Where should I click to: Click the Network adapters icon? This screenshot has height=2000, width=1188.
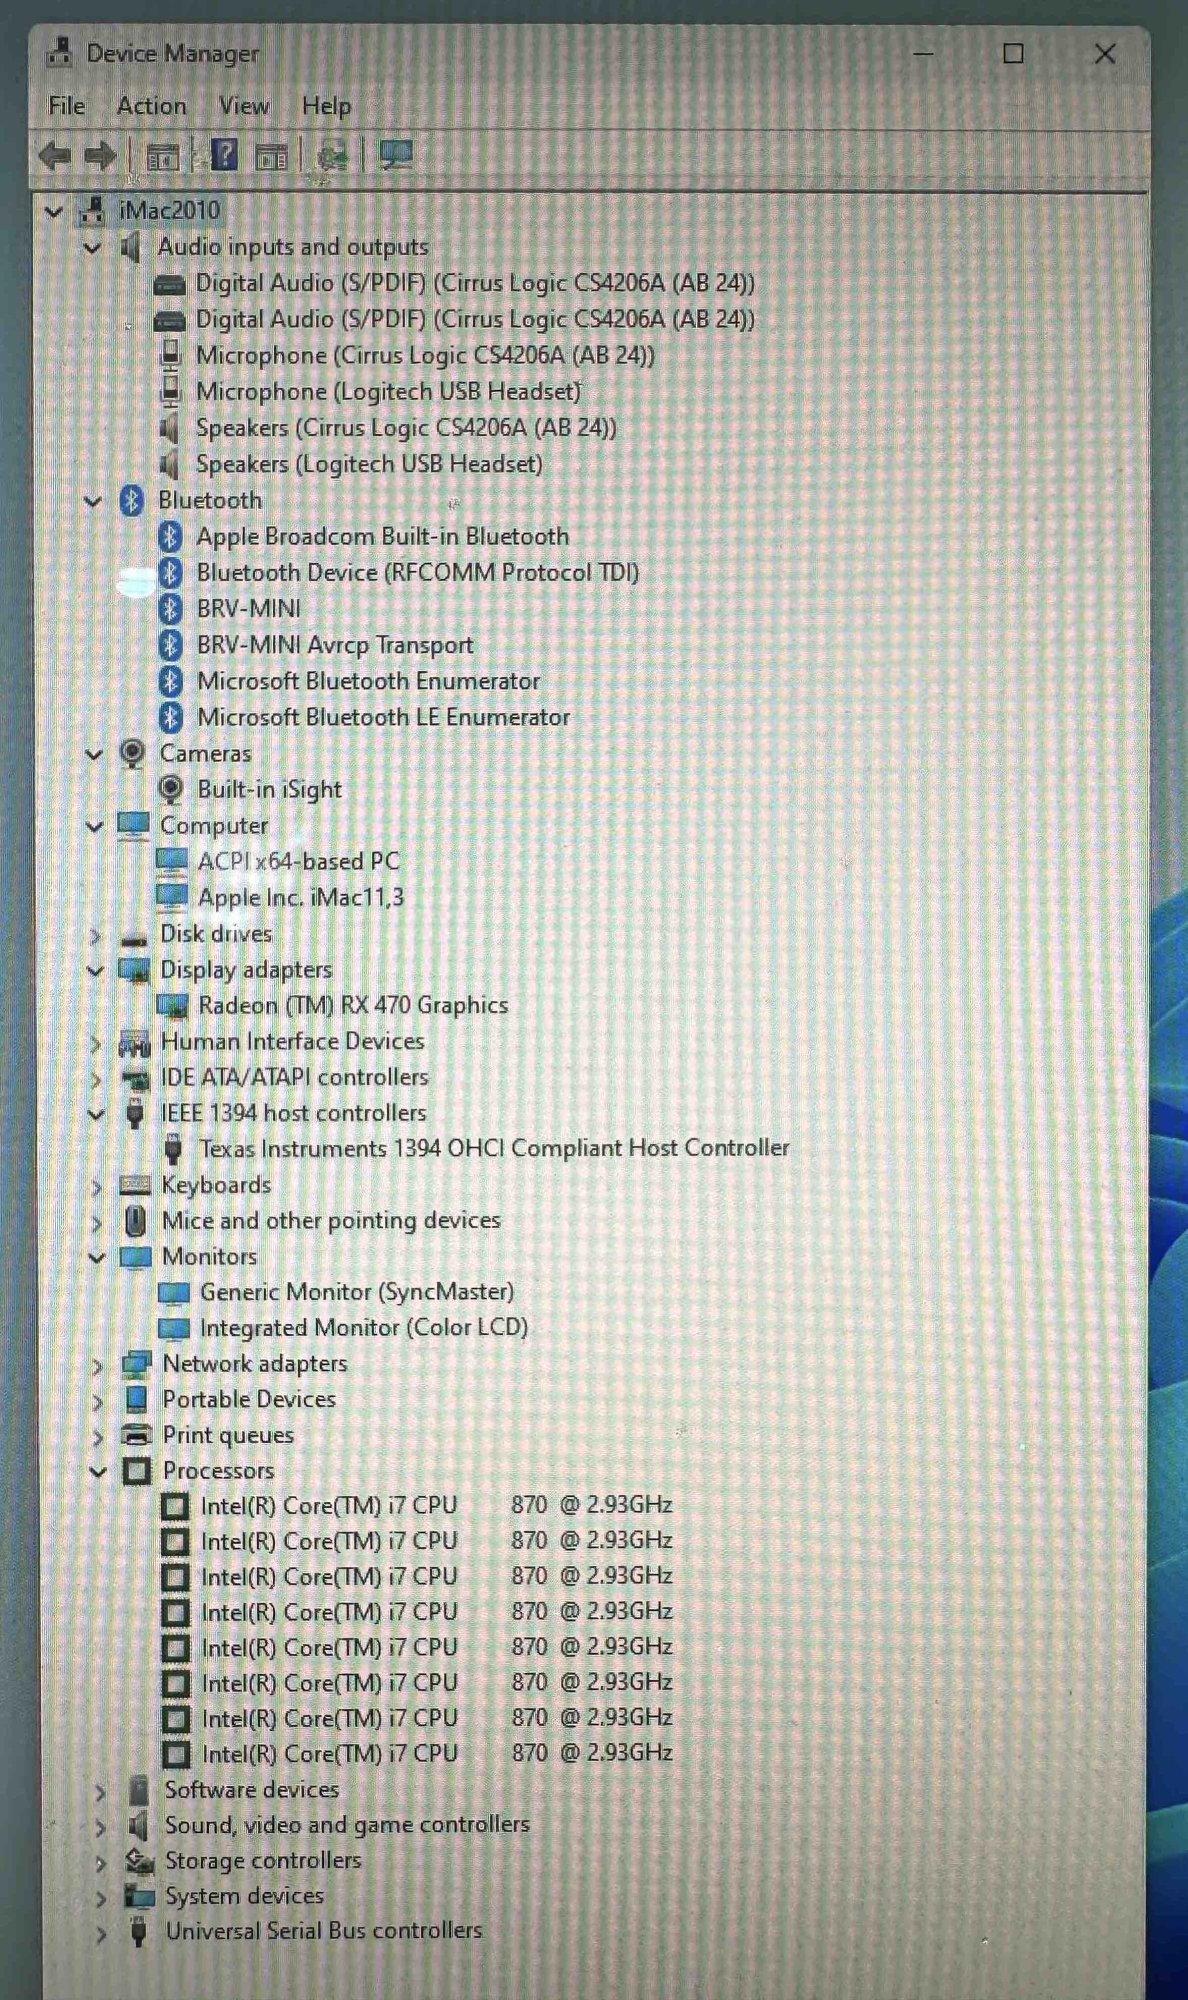[136, 1364]
